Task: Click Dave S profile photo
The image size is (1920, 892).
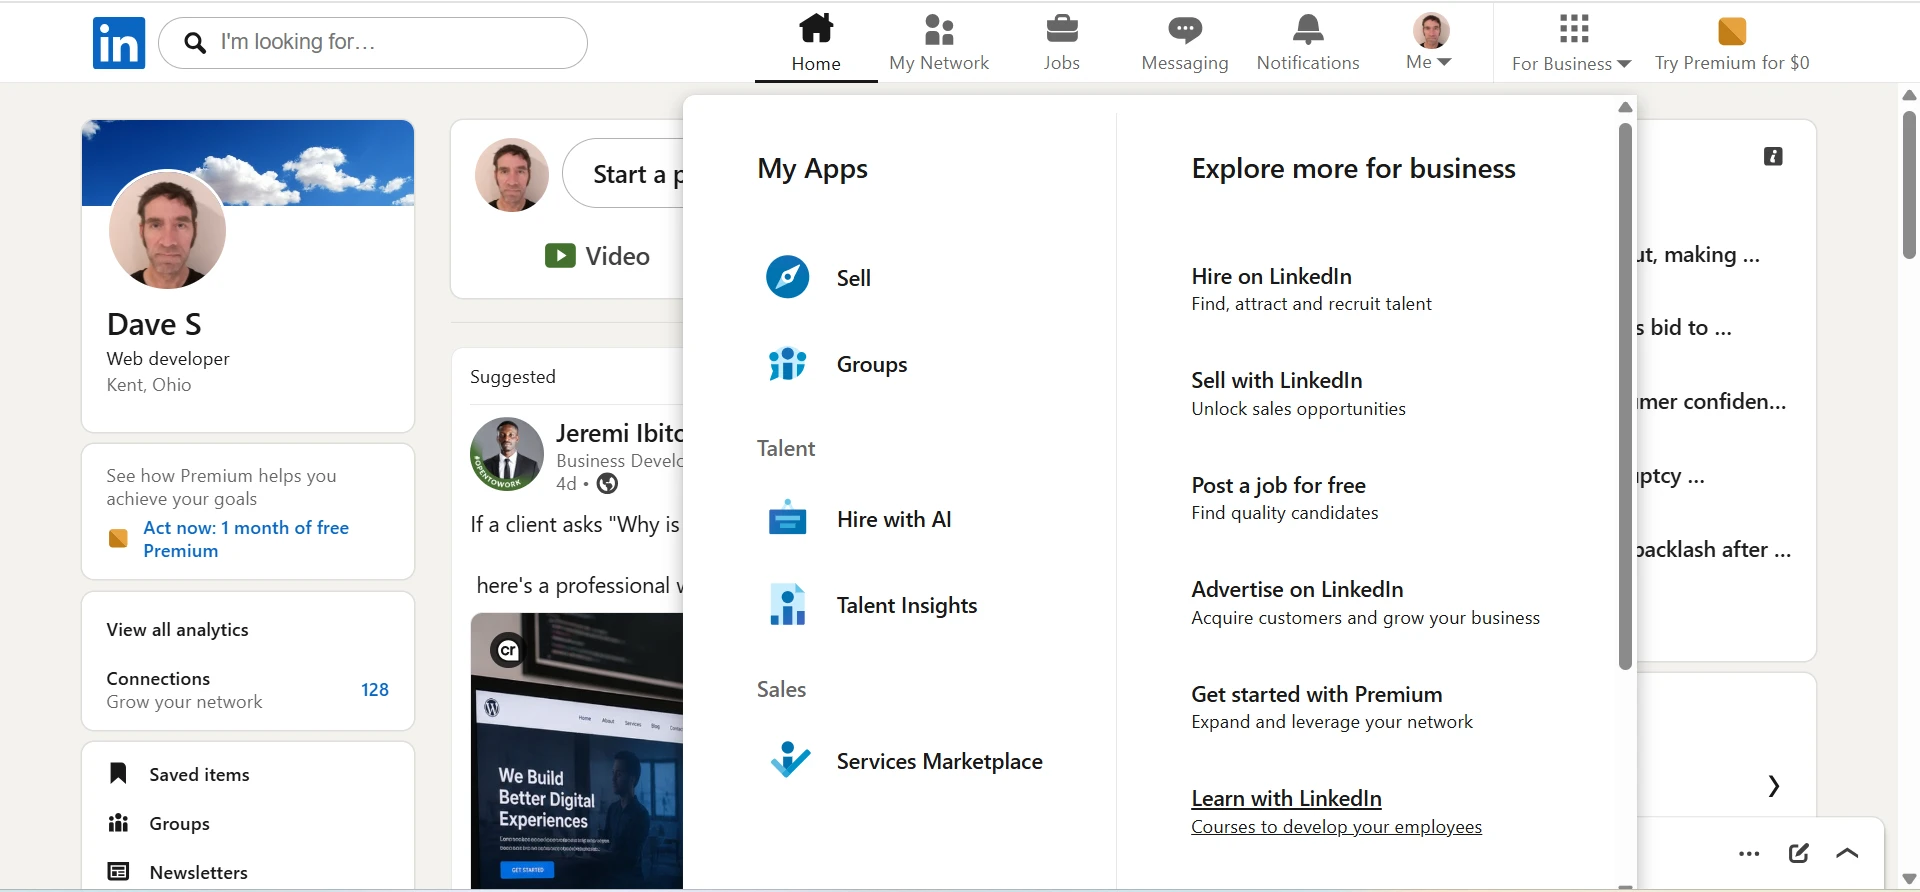Action: 167,230
